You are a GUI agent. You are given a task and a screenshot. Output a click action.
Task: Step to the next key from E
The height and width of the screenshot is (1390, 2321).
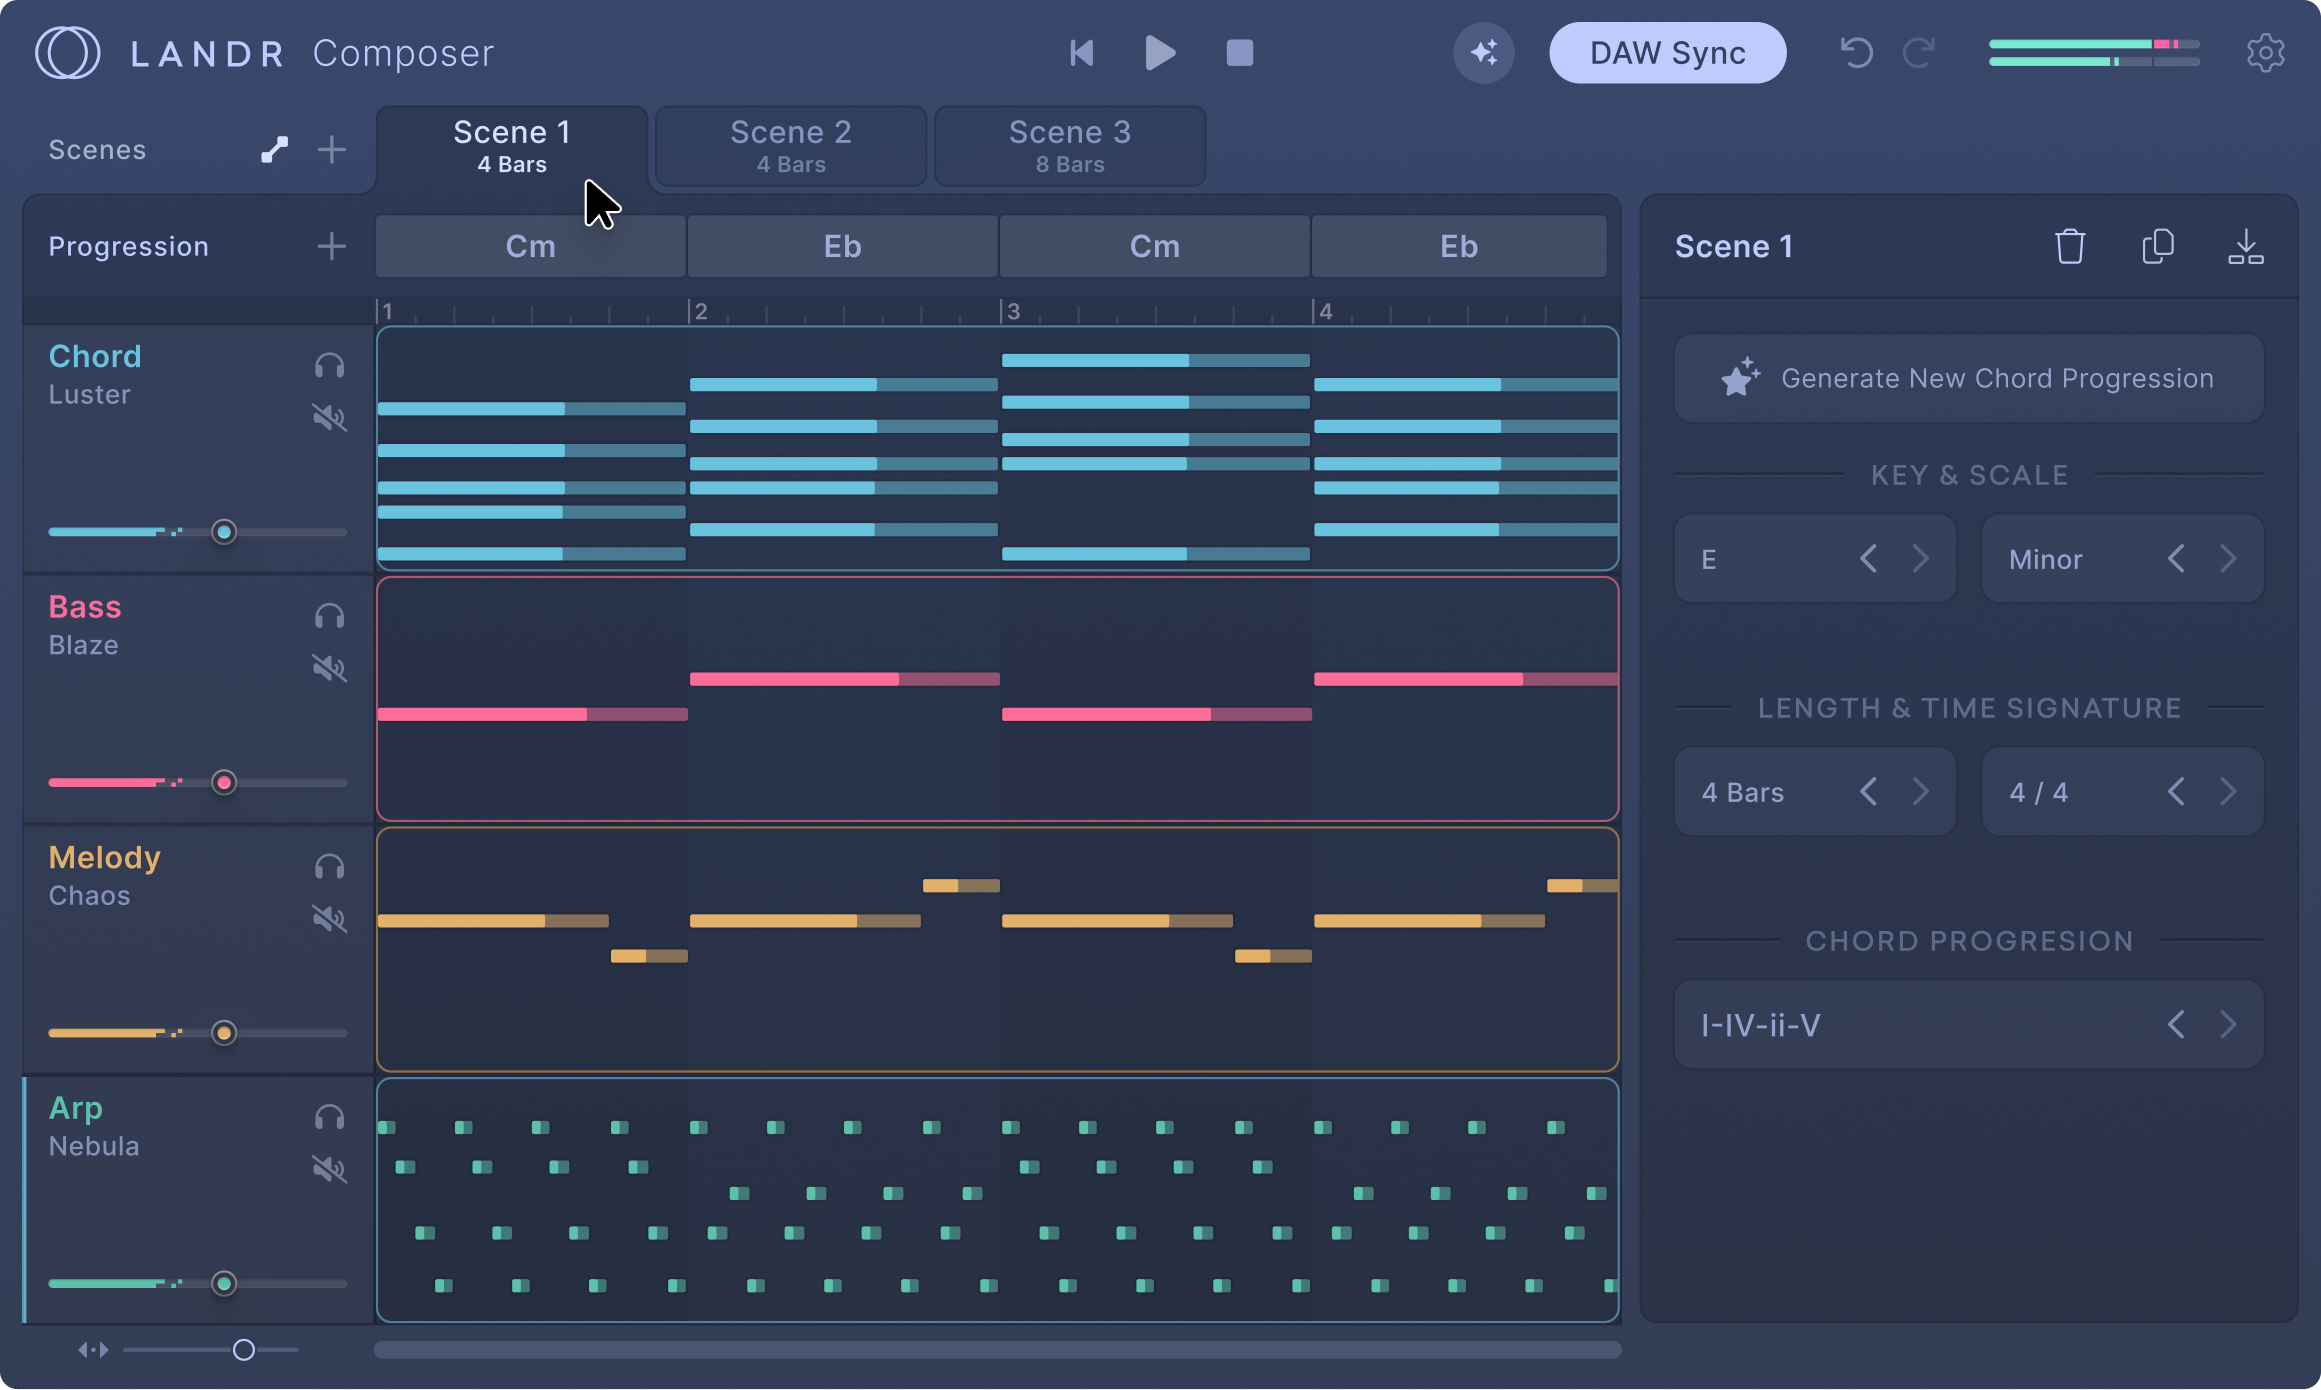(x=1920, y=558)
